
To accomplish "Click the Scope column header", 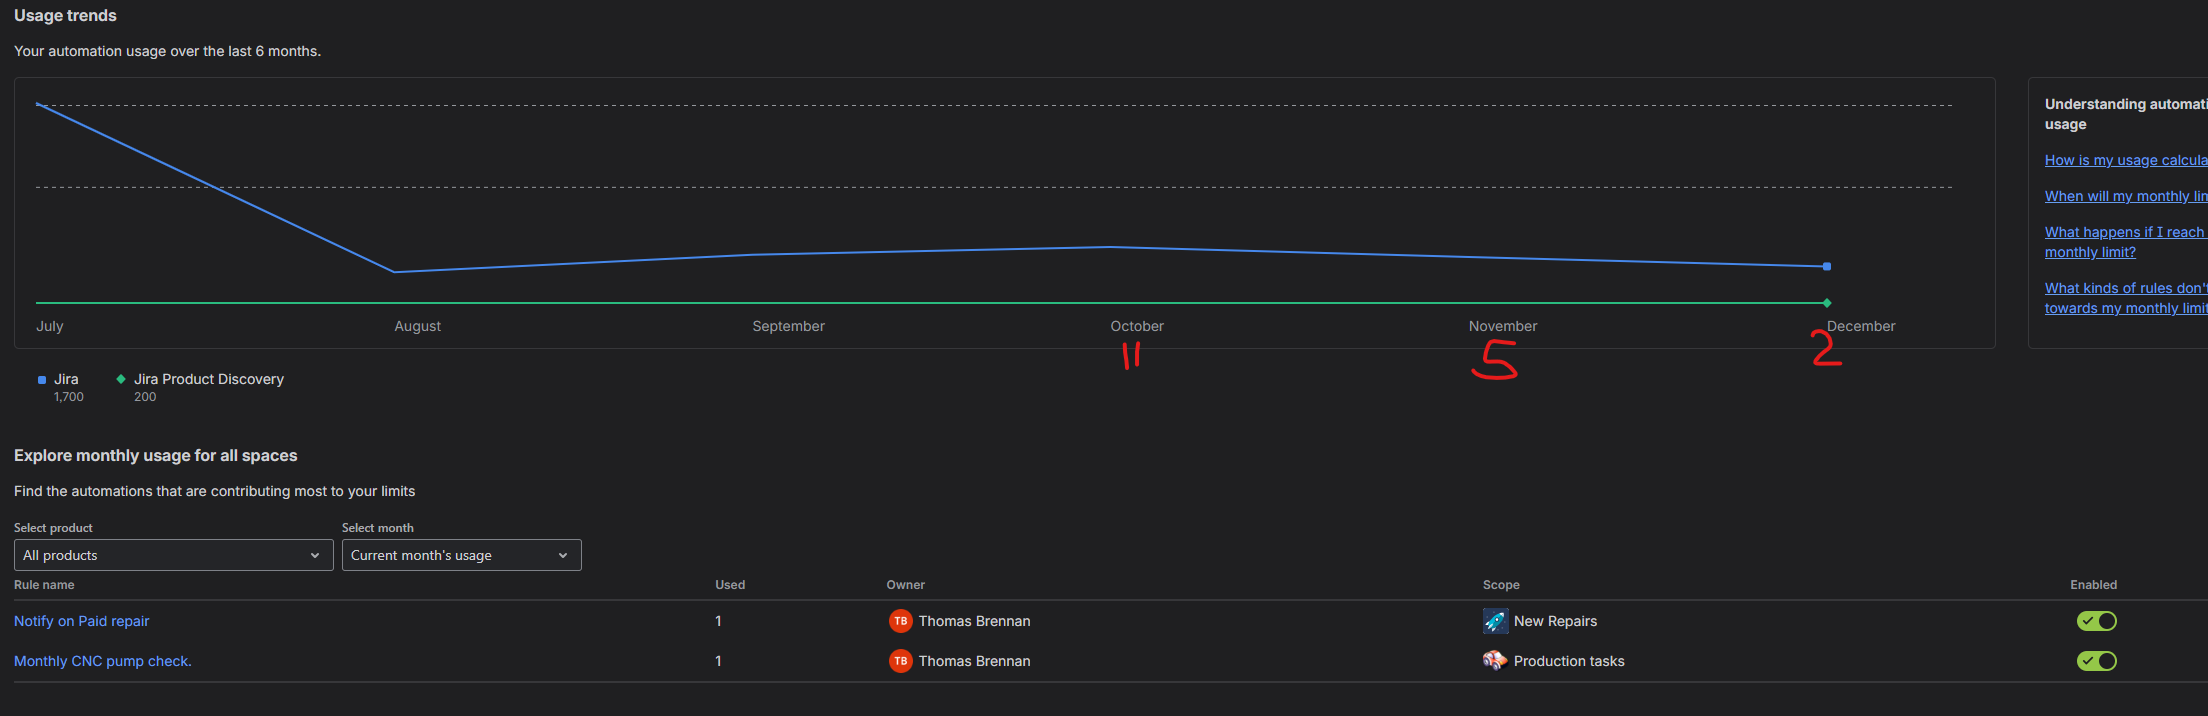I will click(x=1501, y=585).
